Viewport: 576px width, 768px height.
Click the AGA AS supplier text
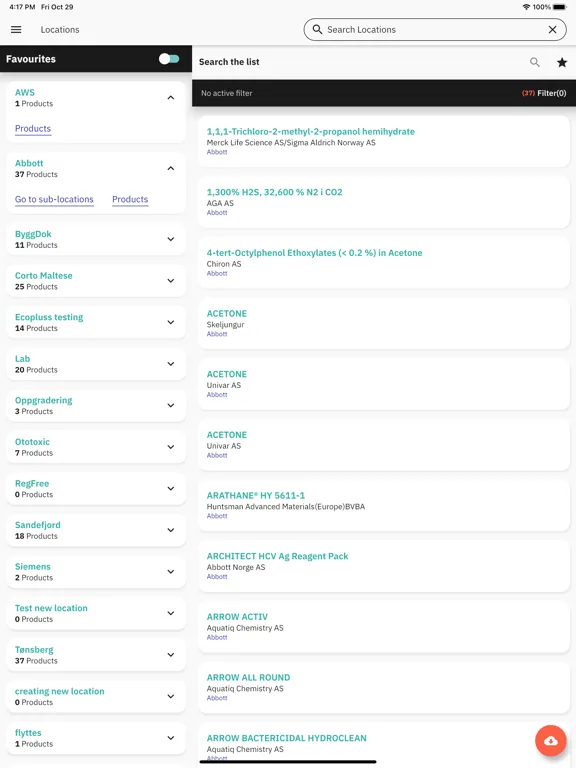[x=220, y=203]
